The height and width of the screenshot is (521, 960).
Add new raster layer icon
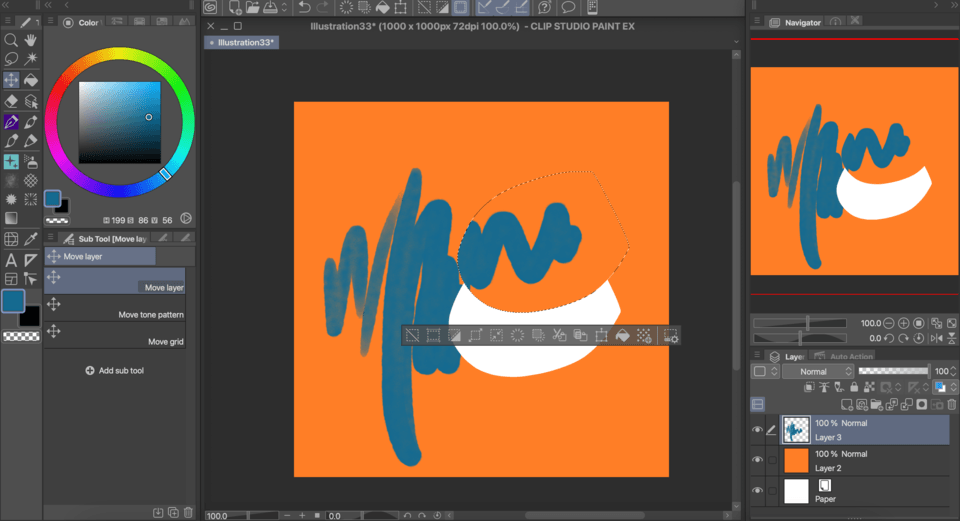[847, 404]
